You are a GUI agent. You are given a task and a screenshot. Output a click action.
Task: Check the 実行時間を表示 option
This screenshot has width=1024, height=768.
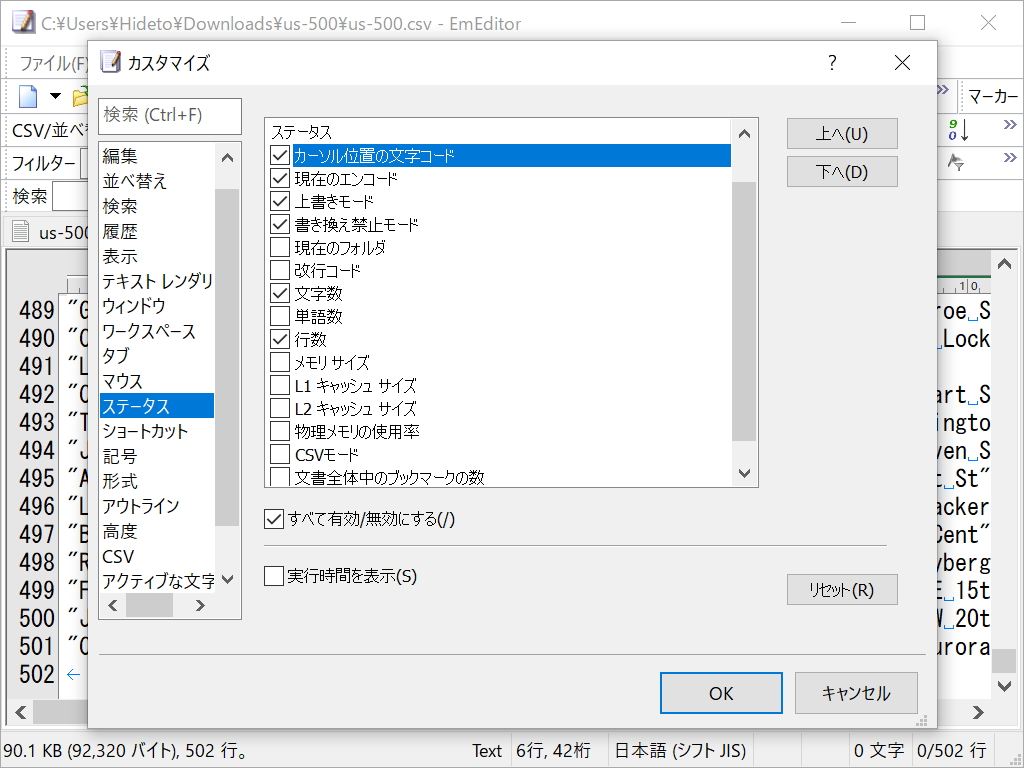pyautogui.click(x=274, y=577)
